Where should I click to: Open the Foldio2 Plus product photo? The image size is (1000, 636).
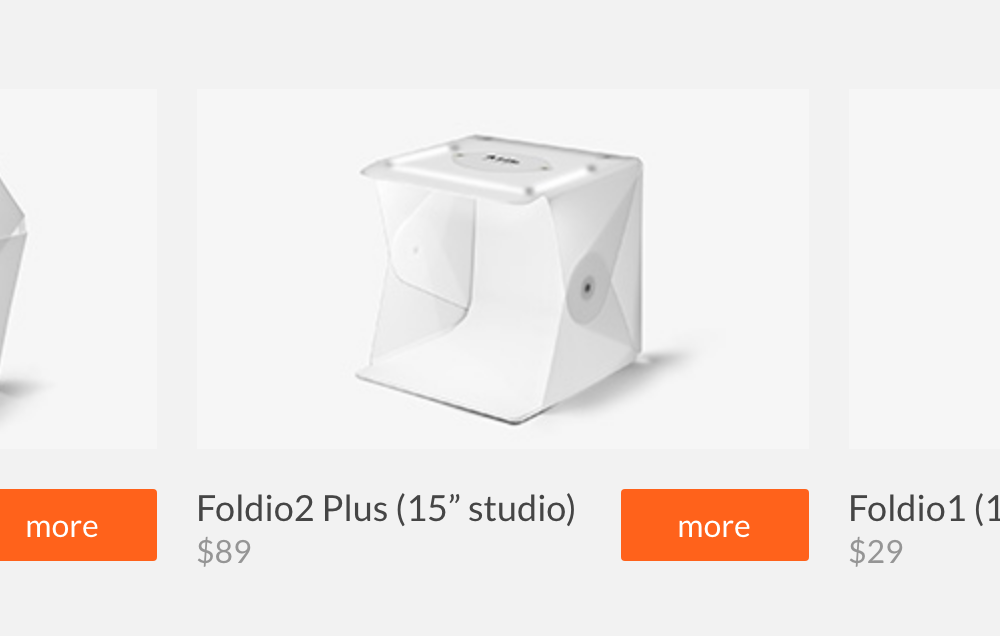[x=503, y=269]
